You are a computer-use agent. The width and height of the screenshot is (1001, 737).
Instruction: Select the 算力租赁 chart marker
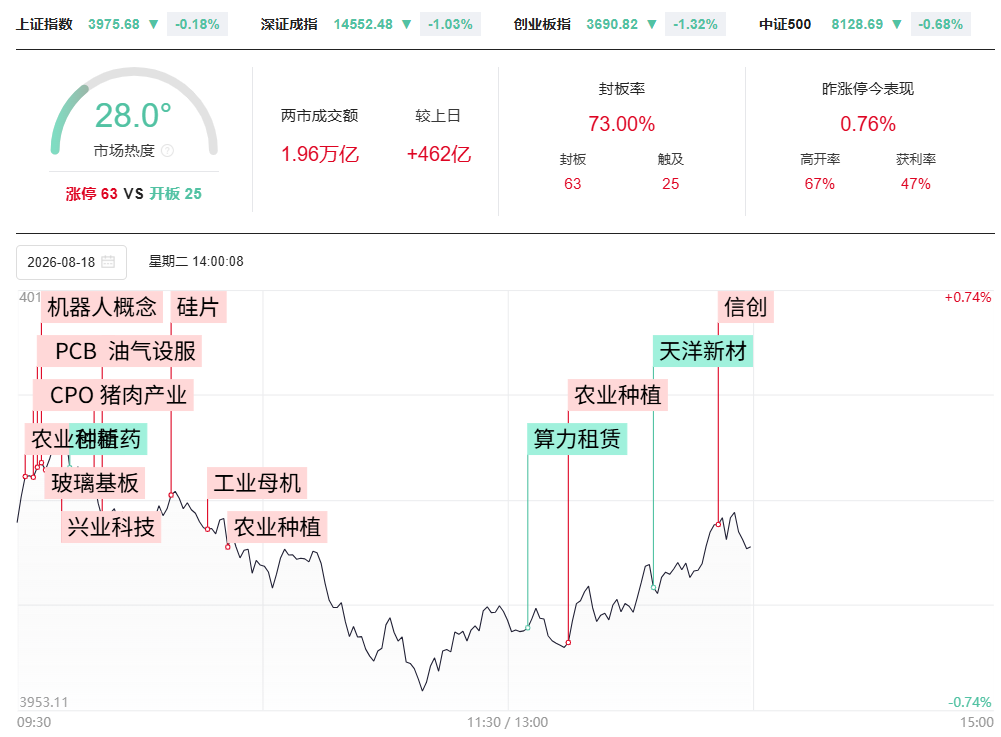tap(577, 439)
